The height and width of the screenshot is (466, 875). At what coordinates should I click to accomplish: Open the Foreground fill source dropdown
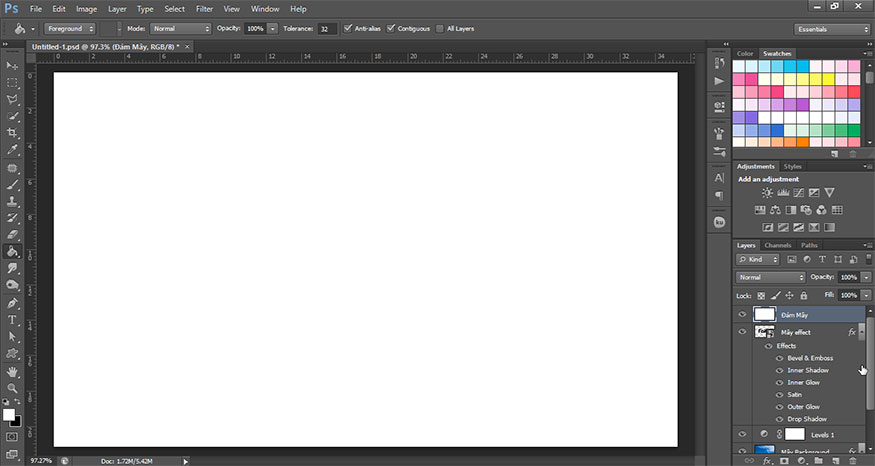(70, 28)
